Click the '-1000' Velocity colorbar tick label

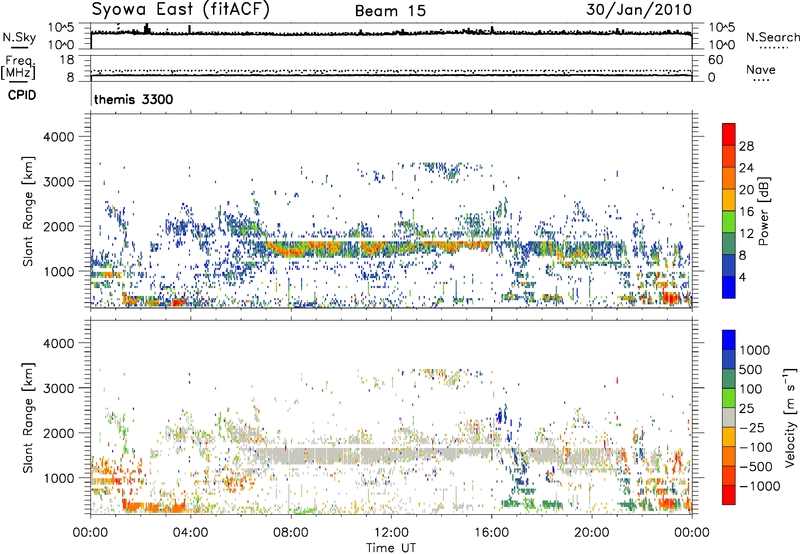(760, 486)
